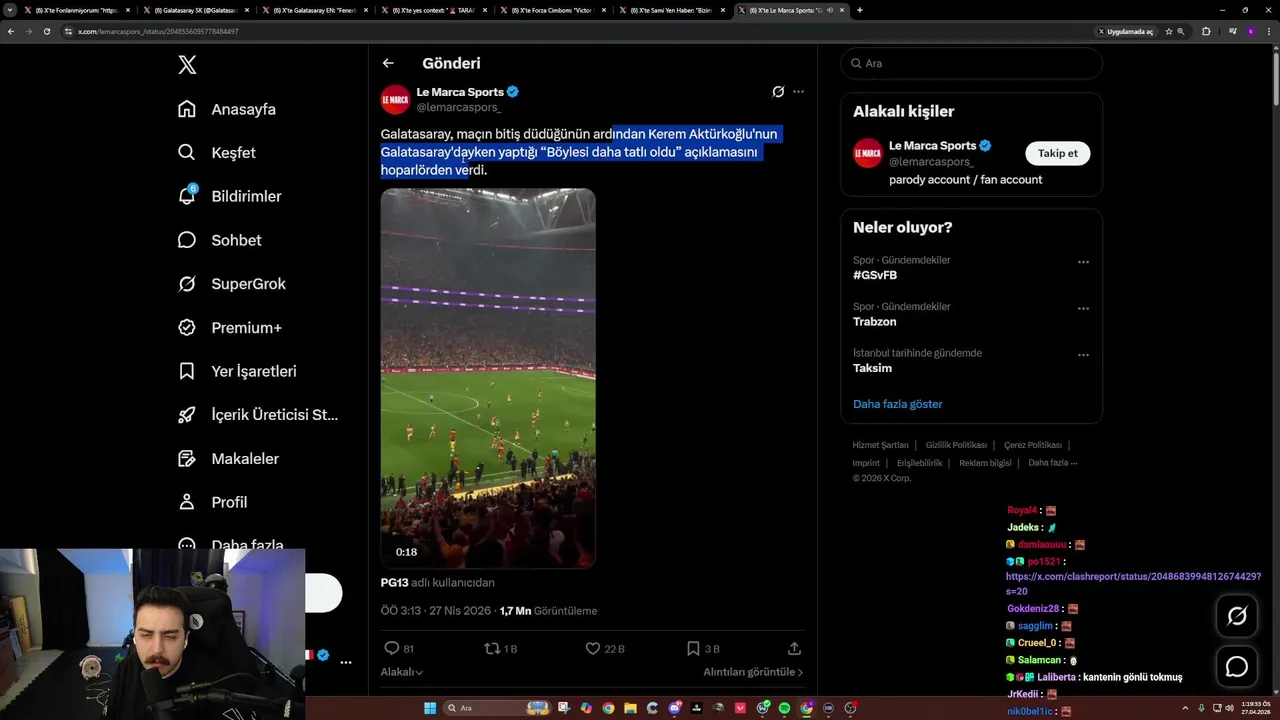Click the Makaleler article icon
1280x720 pixels.
click(x=187, y=458)
